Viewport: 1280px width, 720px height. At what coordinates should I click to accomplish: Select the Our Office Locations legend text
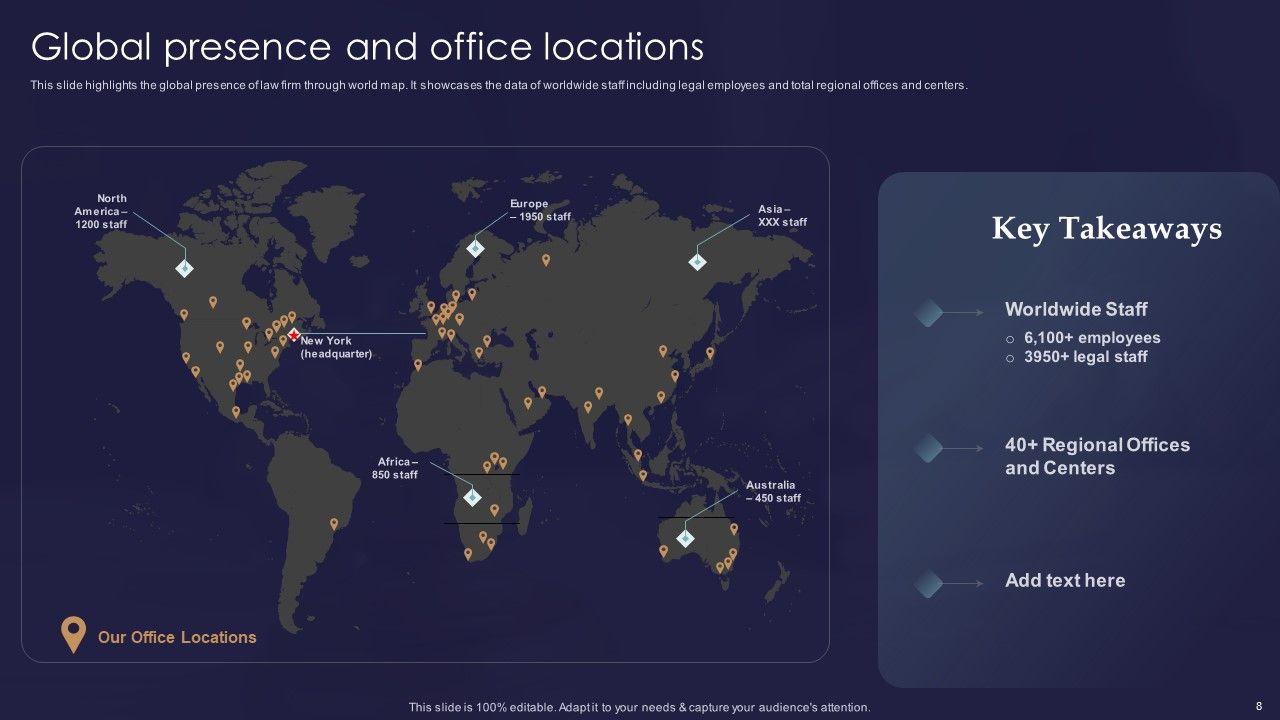(x=177, y=637)
